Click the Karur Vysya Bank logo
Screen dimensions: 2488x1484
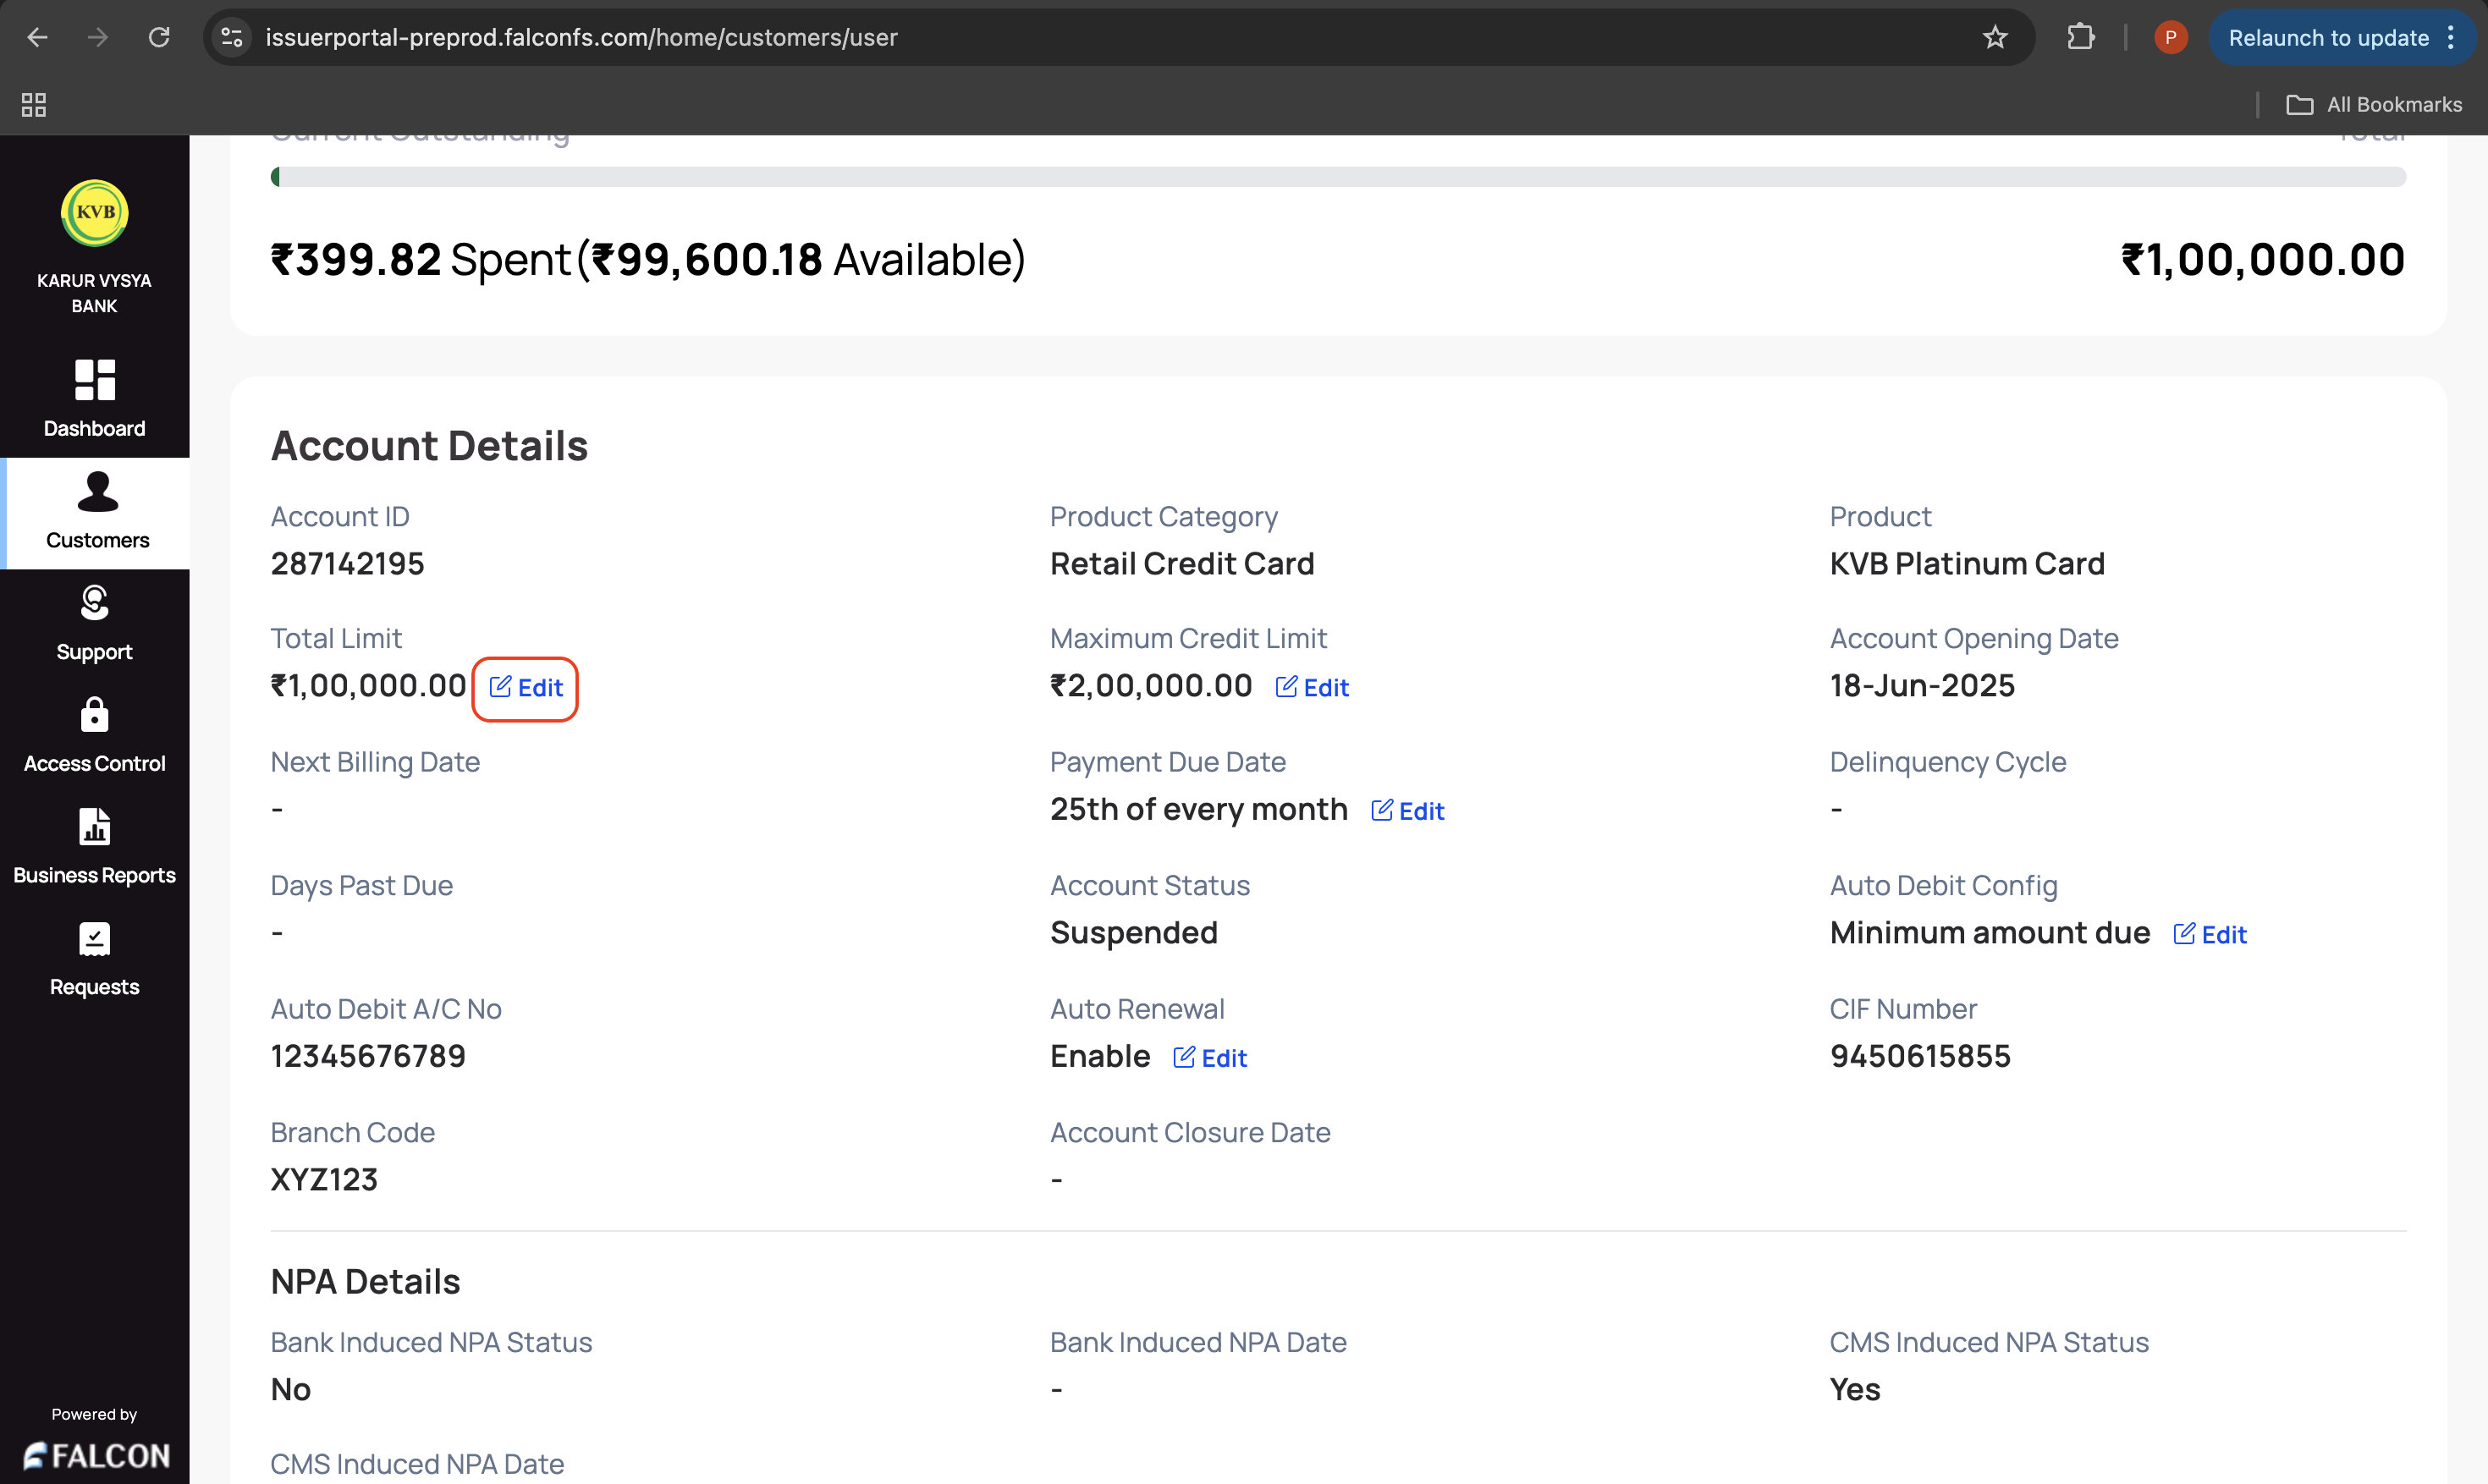click(x=95, y=213)
